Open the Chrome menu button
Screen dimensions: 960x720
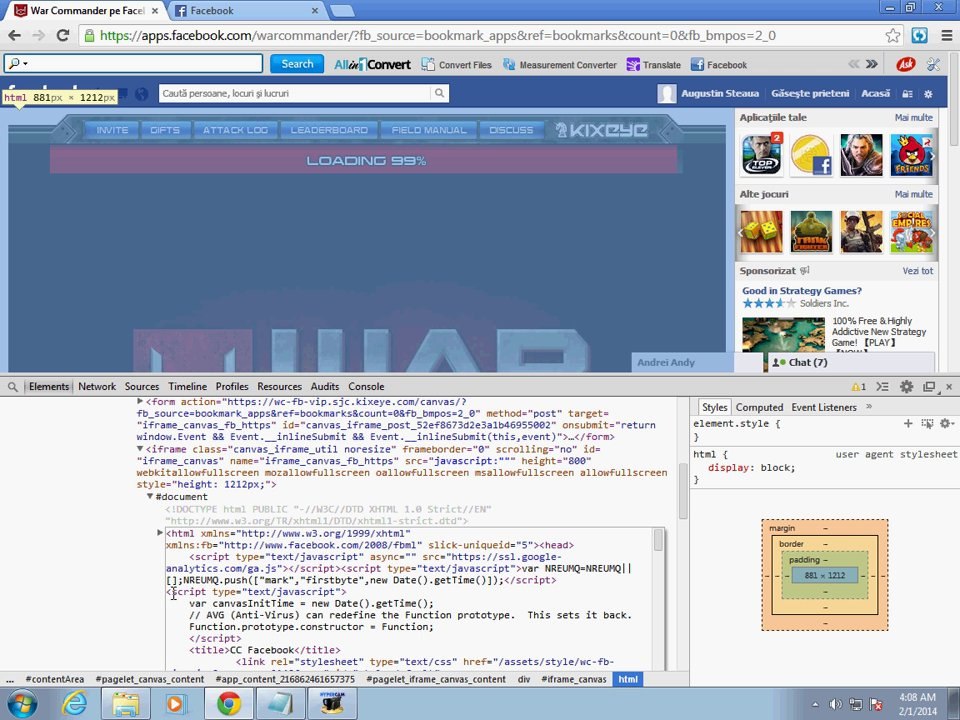coord(947,36)
